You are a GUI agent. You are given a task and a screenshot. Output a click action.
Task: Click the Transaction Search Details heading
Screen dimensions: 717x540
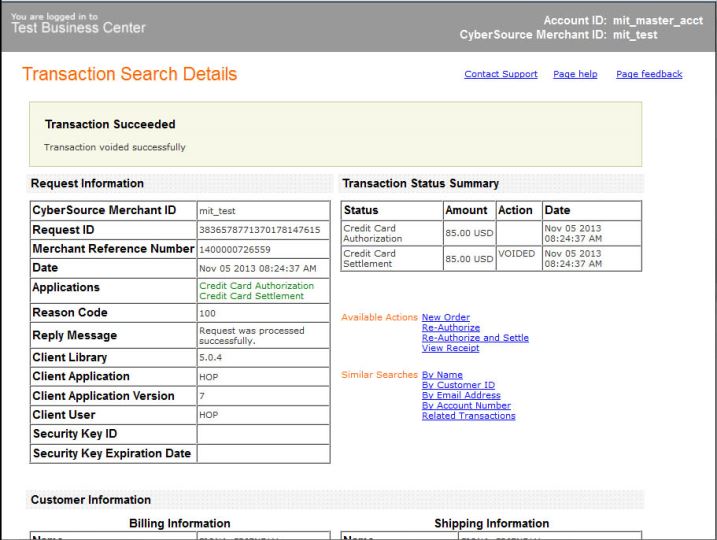tap(130, 75)
